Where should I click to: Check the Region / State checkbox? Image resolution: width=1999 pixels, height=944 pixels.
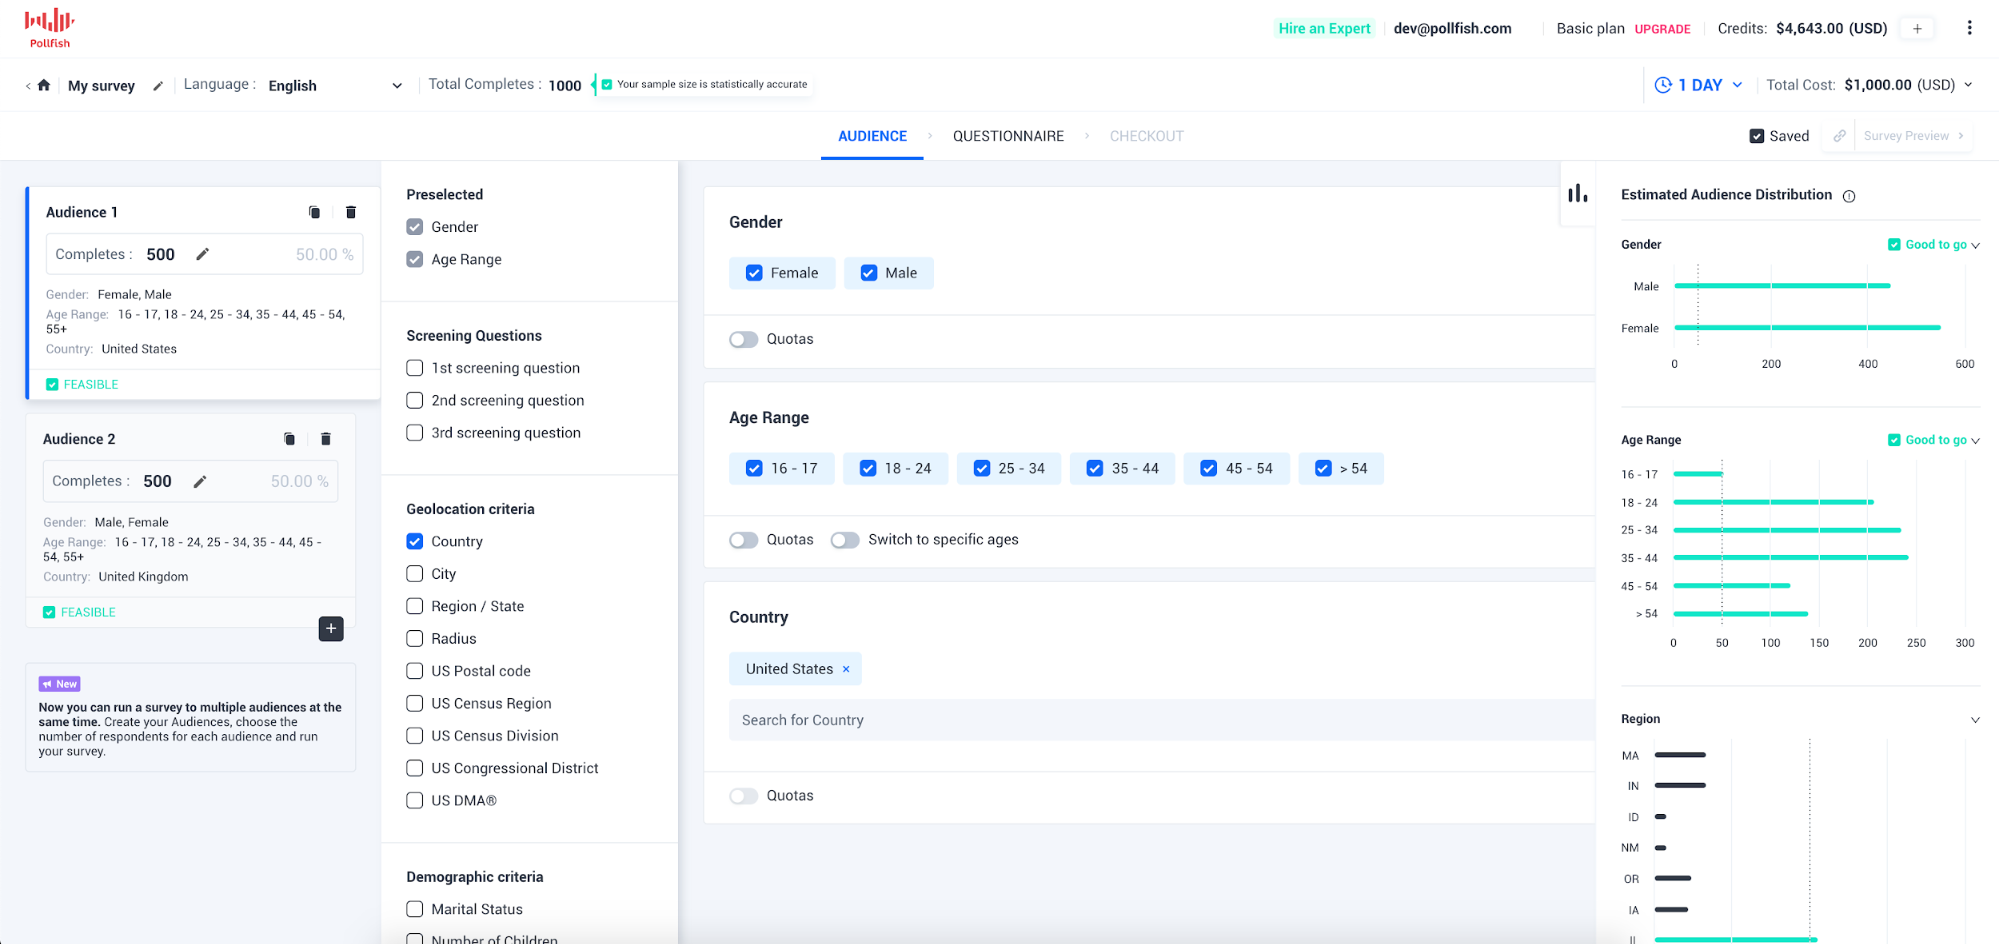415,606
